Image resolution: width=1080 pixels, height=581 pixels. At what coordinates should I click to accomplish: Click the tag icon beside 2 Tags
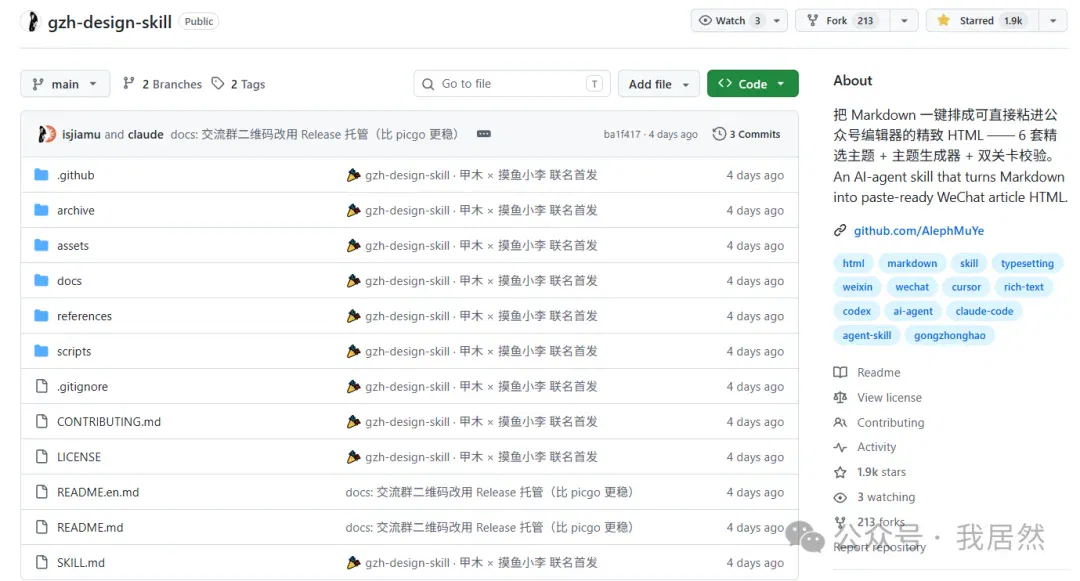(218, 83)
